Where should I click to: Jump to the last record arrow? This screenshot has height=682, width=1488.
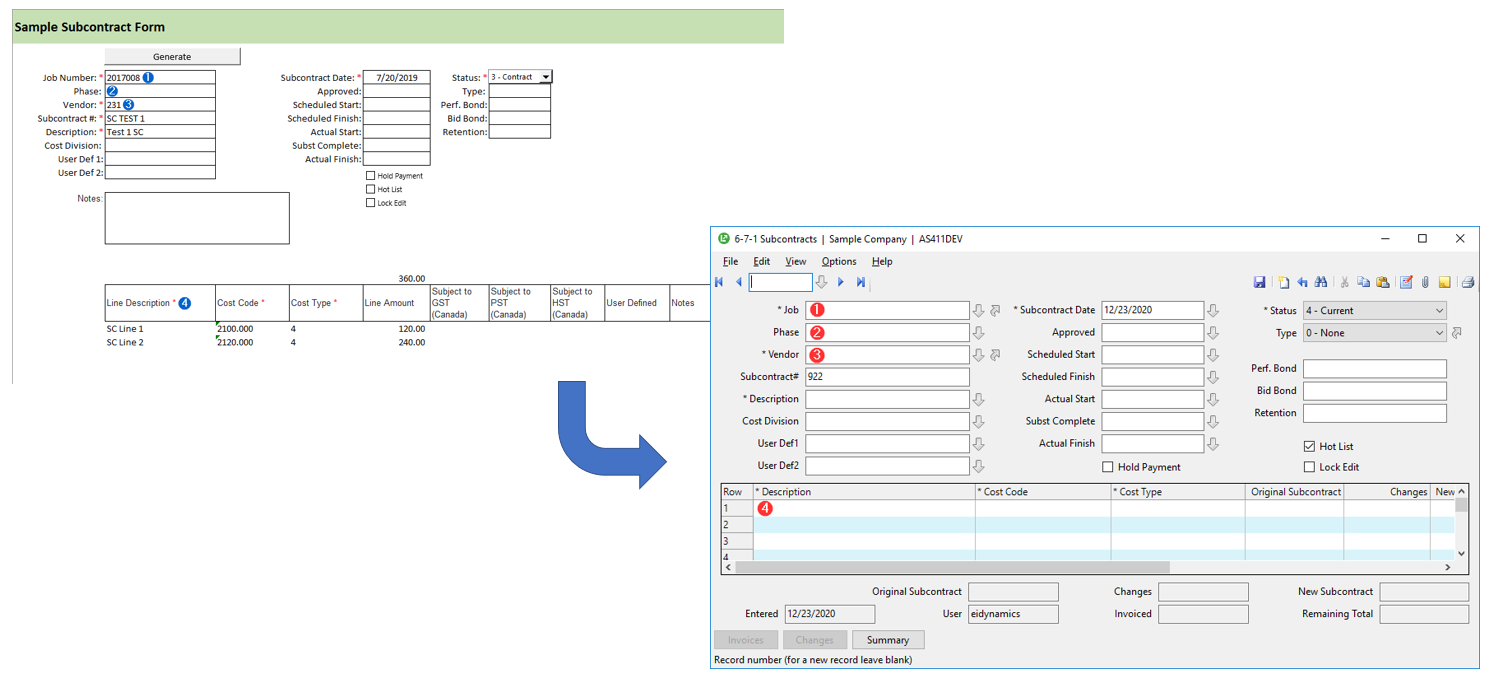coord(860,283)
